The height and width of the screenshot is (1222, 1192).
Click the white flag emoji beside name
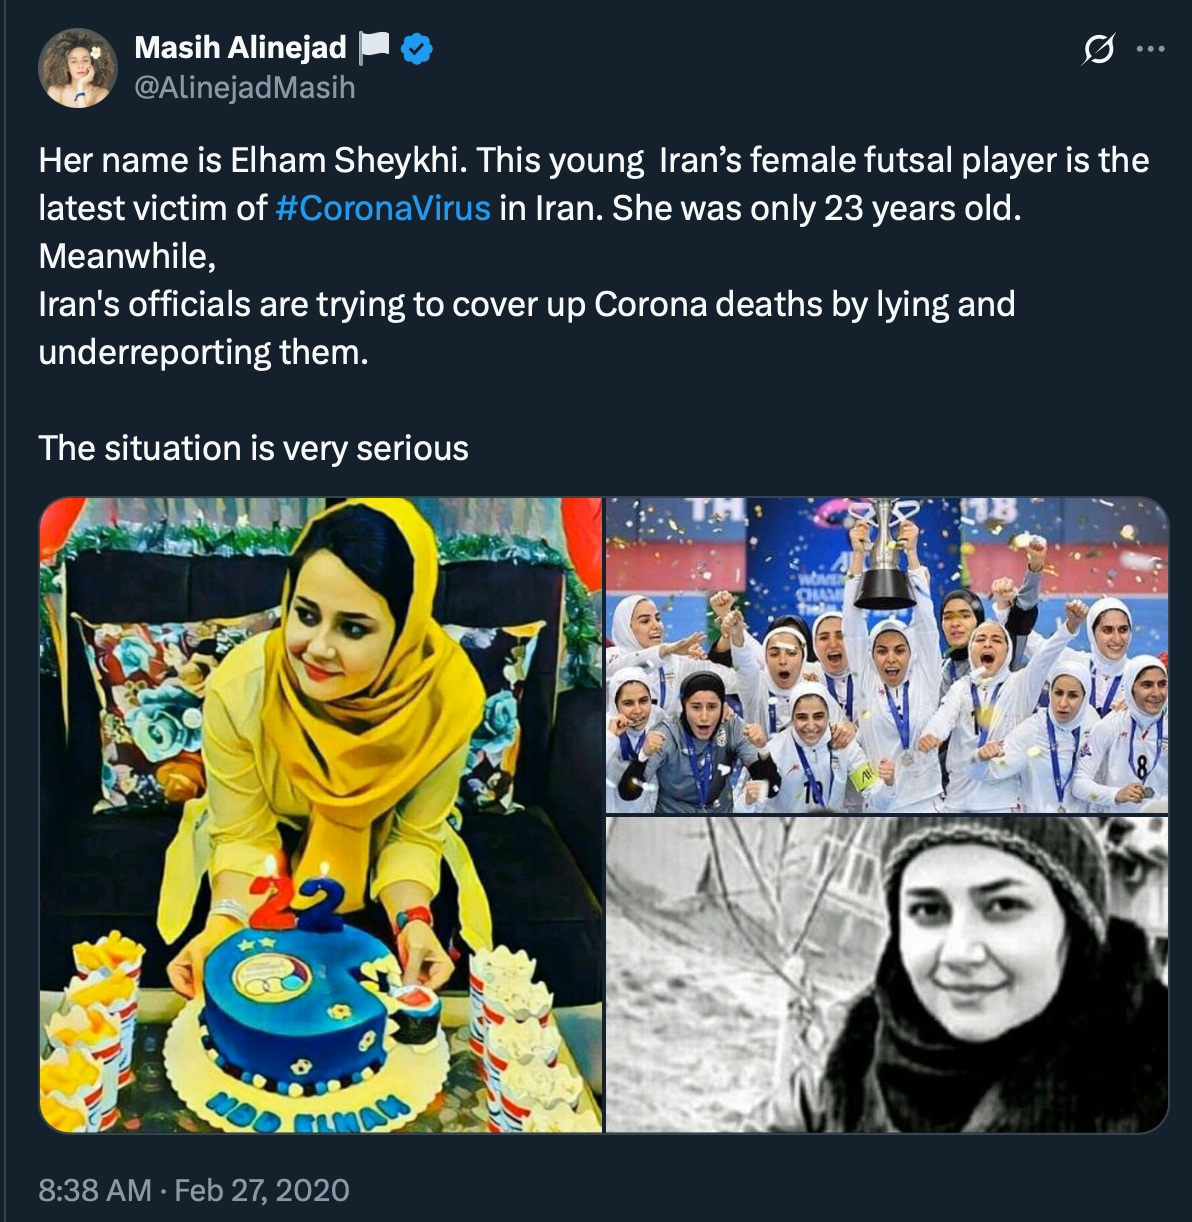pos(374,48)
